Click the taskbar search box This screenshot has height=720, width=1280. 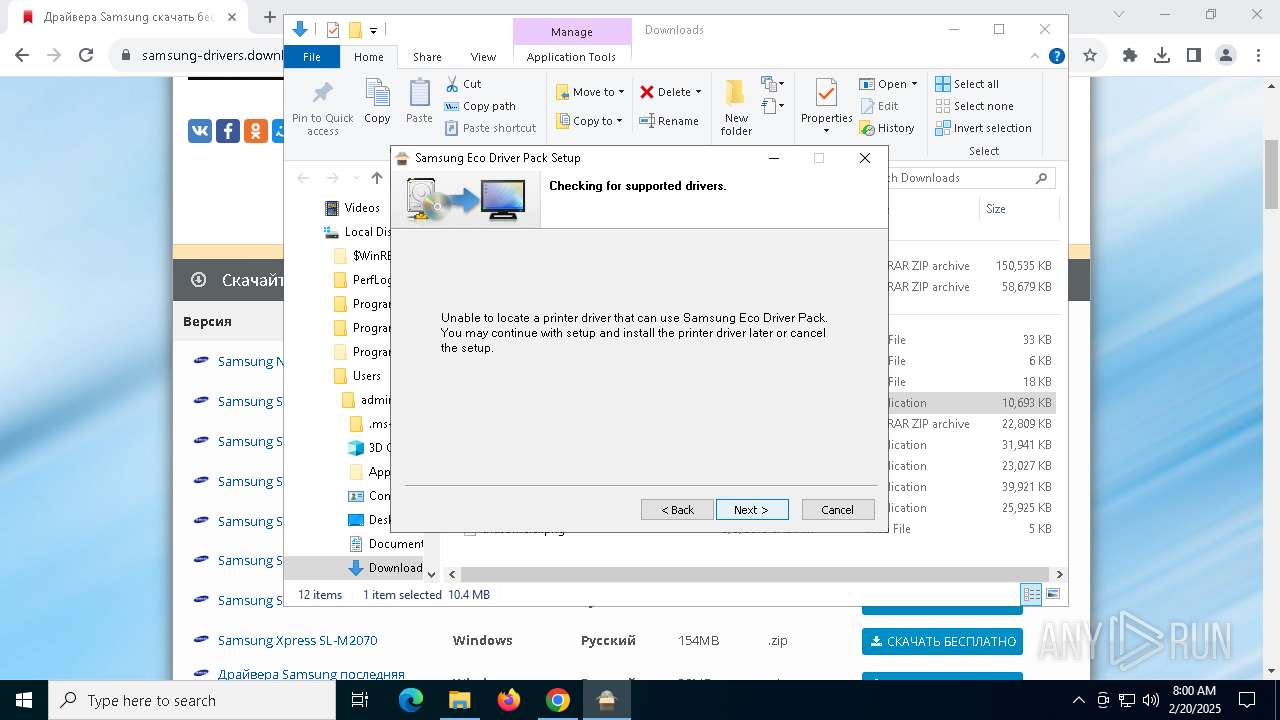pyautogui.click(x=192, y=700)
